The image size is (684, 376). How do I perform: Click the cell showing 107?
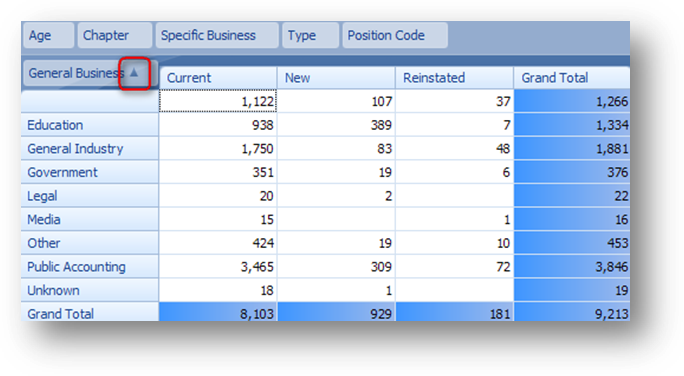[336, 102]
